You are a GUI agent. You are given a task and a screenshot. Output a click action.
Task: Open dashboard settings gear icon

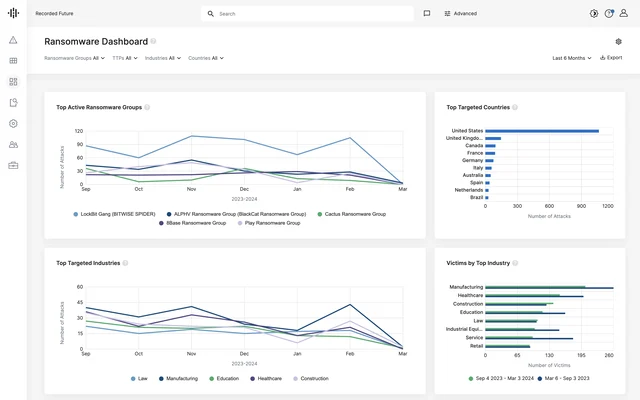click(x=618, y=41)
